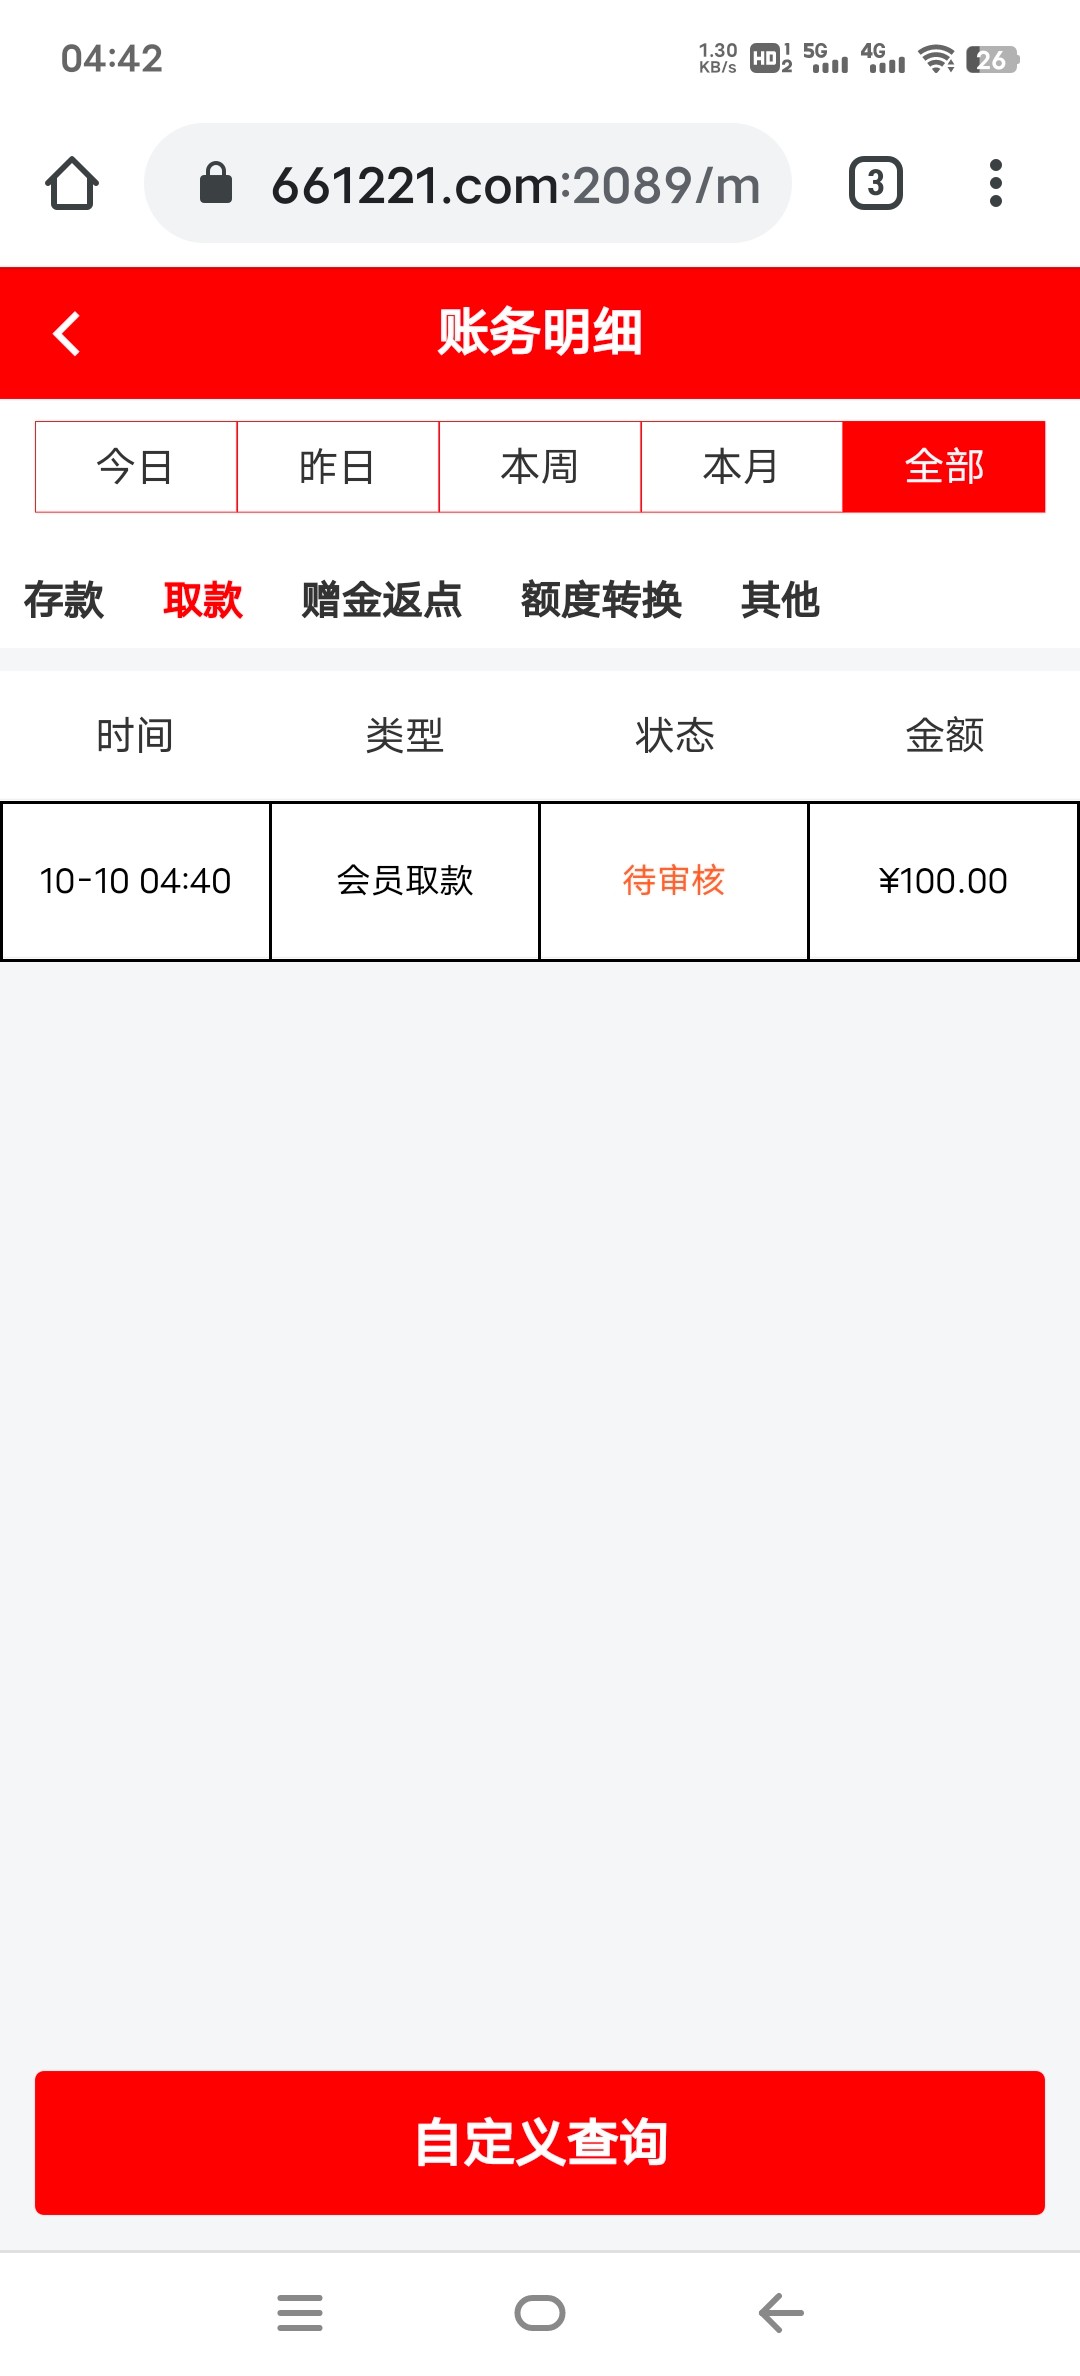1080x2376 pixels.
Task: Switch to the 本月 filter
Action: (742, 467)
